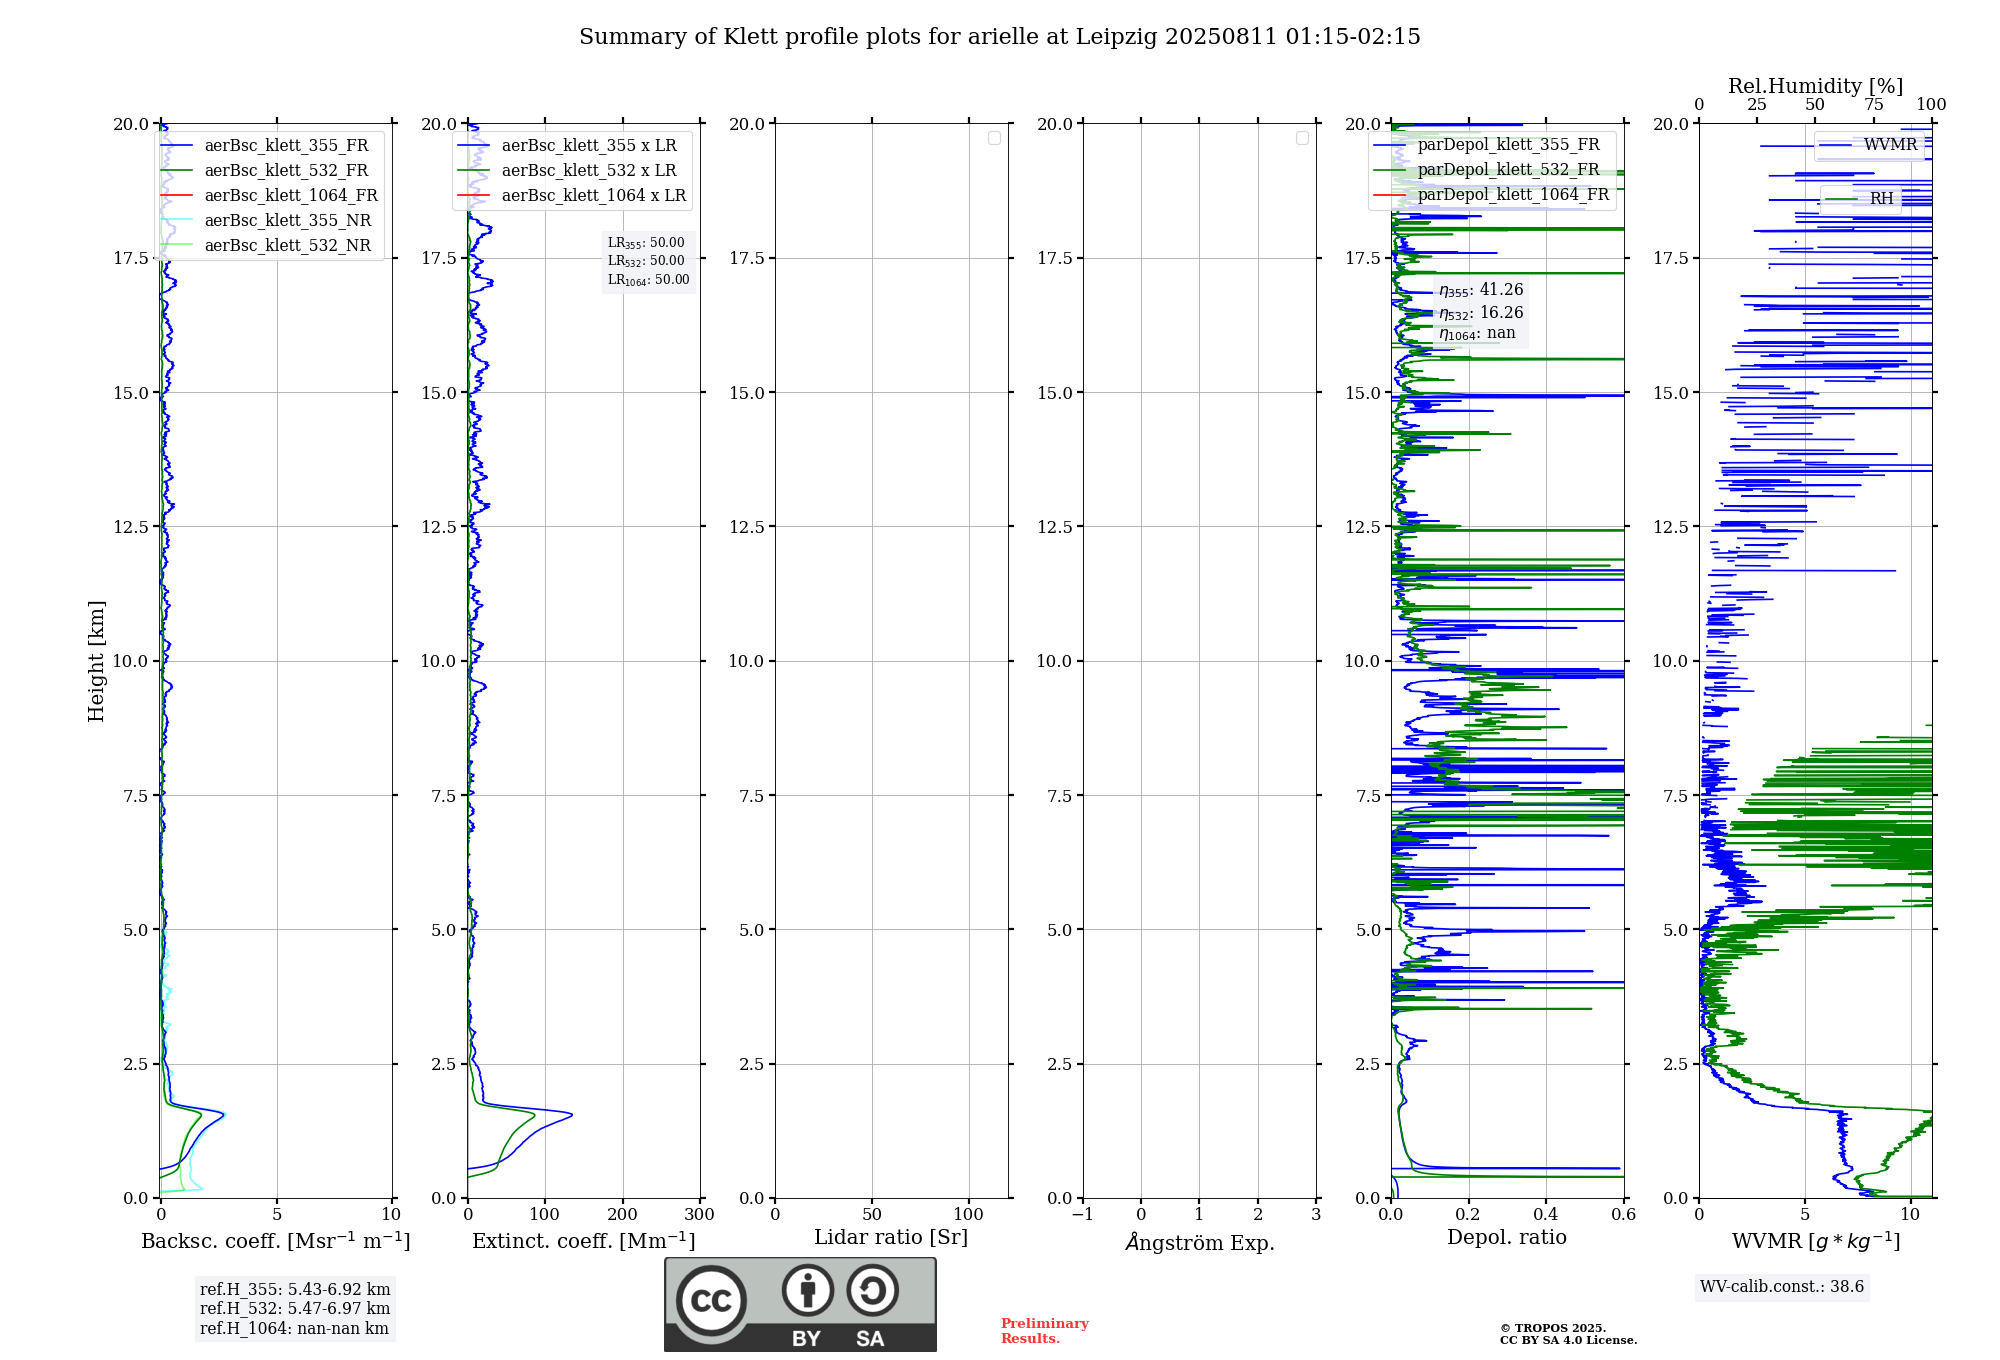Click the backscatter peak near 1.6 km height
The image size is (2000, 1360).
point(223,1114)
